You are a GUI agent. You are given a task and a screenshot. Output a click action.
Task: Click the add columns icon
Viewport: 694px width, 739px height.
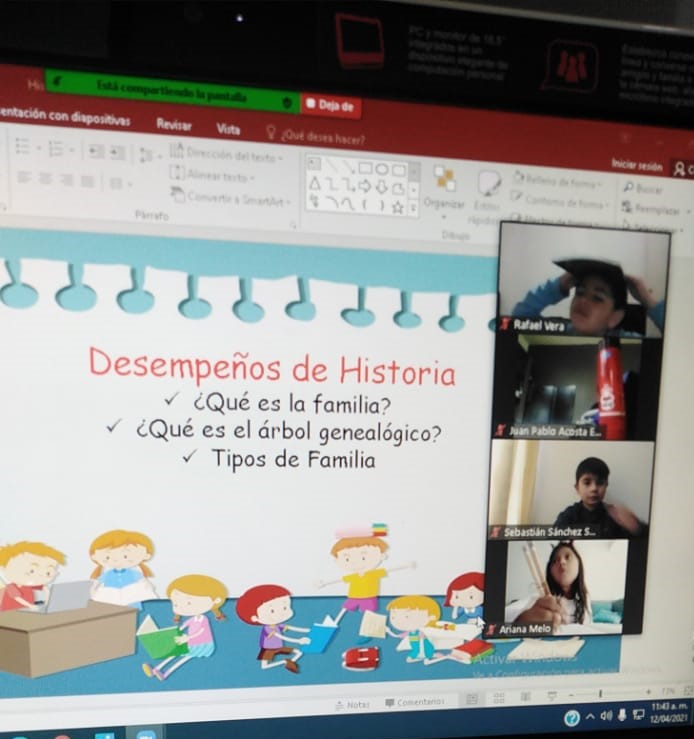click(x=116, y=183)
